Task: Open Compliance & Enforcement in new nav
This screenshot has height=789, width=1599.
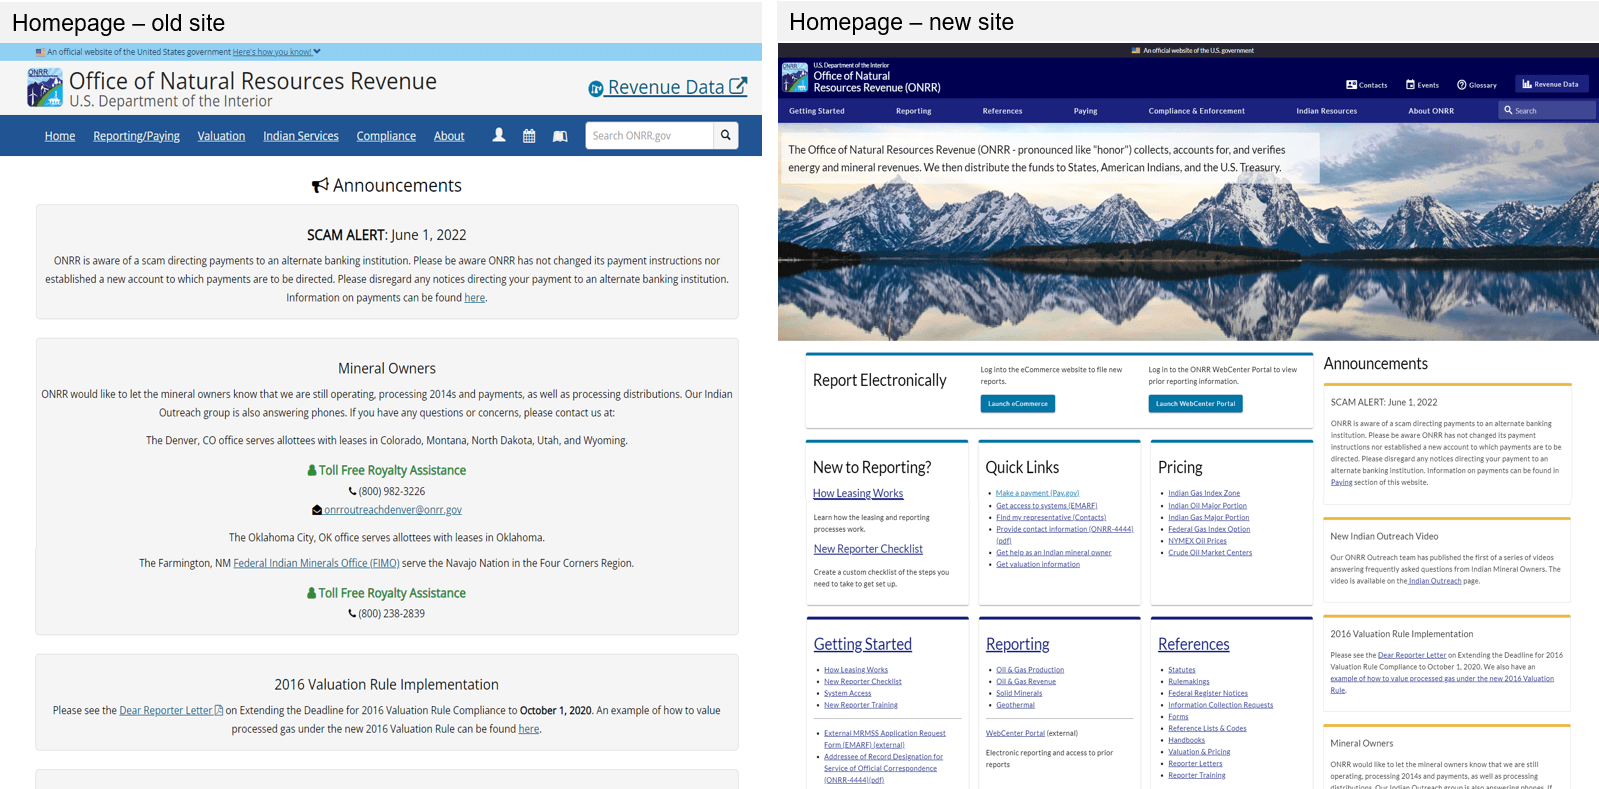Action: 1196,111
